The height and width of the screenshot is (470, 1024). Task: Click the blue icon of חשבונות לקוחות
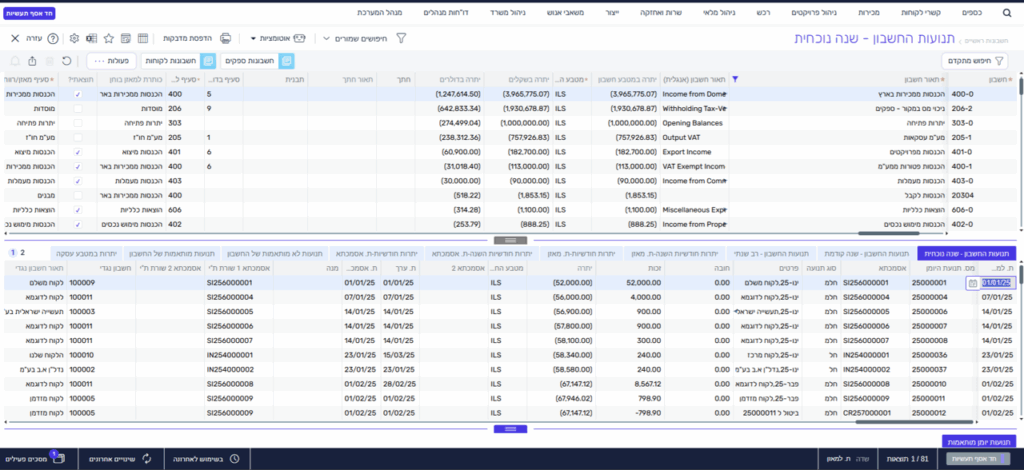click(x=208, y=61)
